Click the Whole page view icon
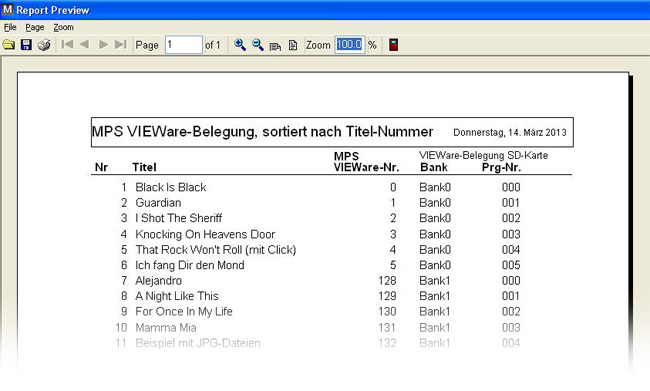 coord(293,45)
